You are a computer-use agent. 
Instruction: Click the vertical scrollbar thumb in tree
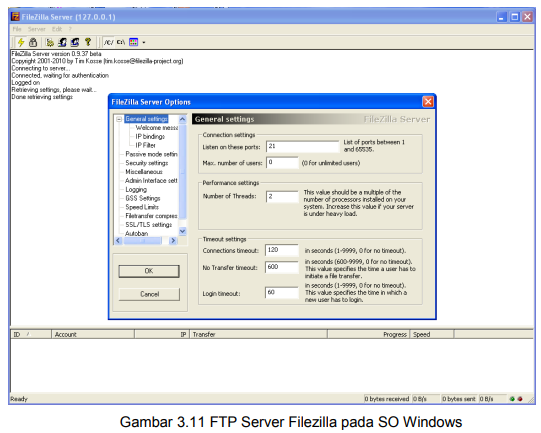coord(183,171)
